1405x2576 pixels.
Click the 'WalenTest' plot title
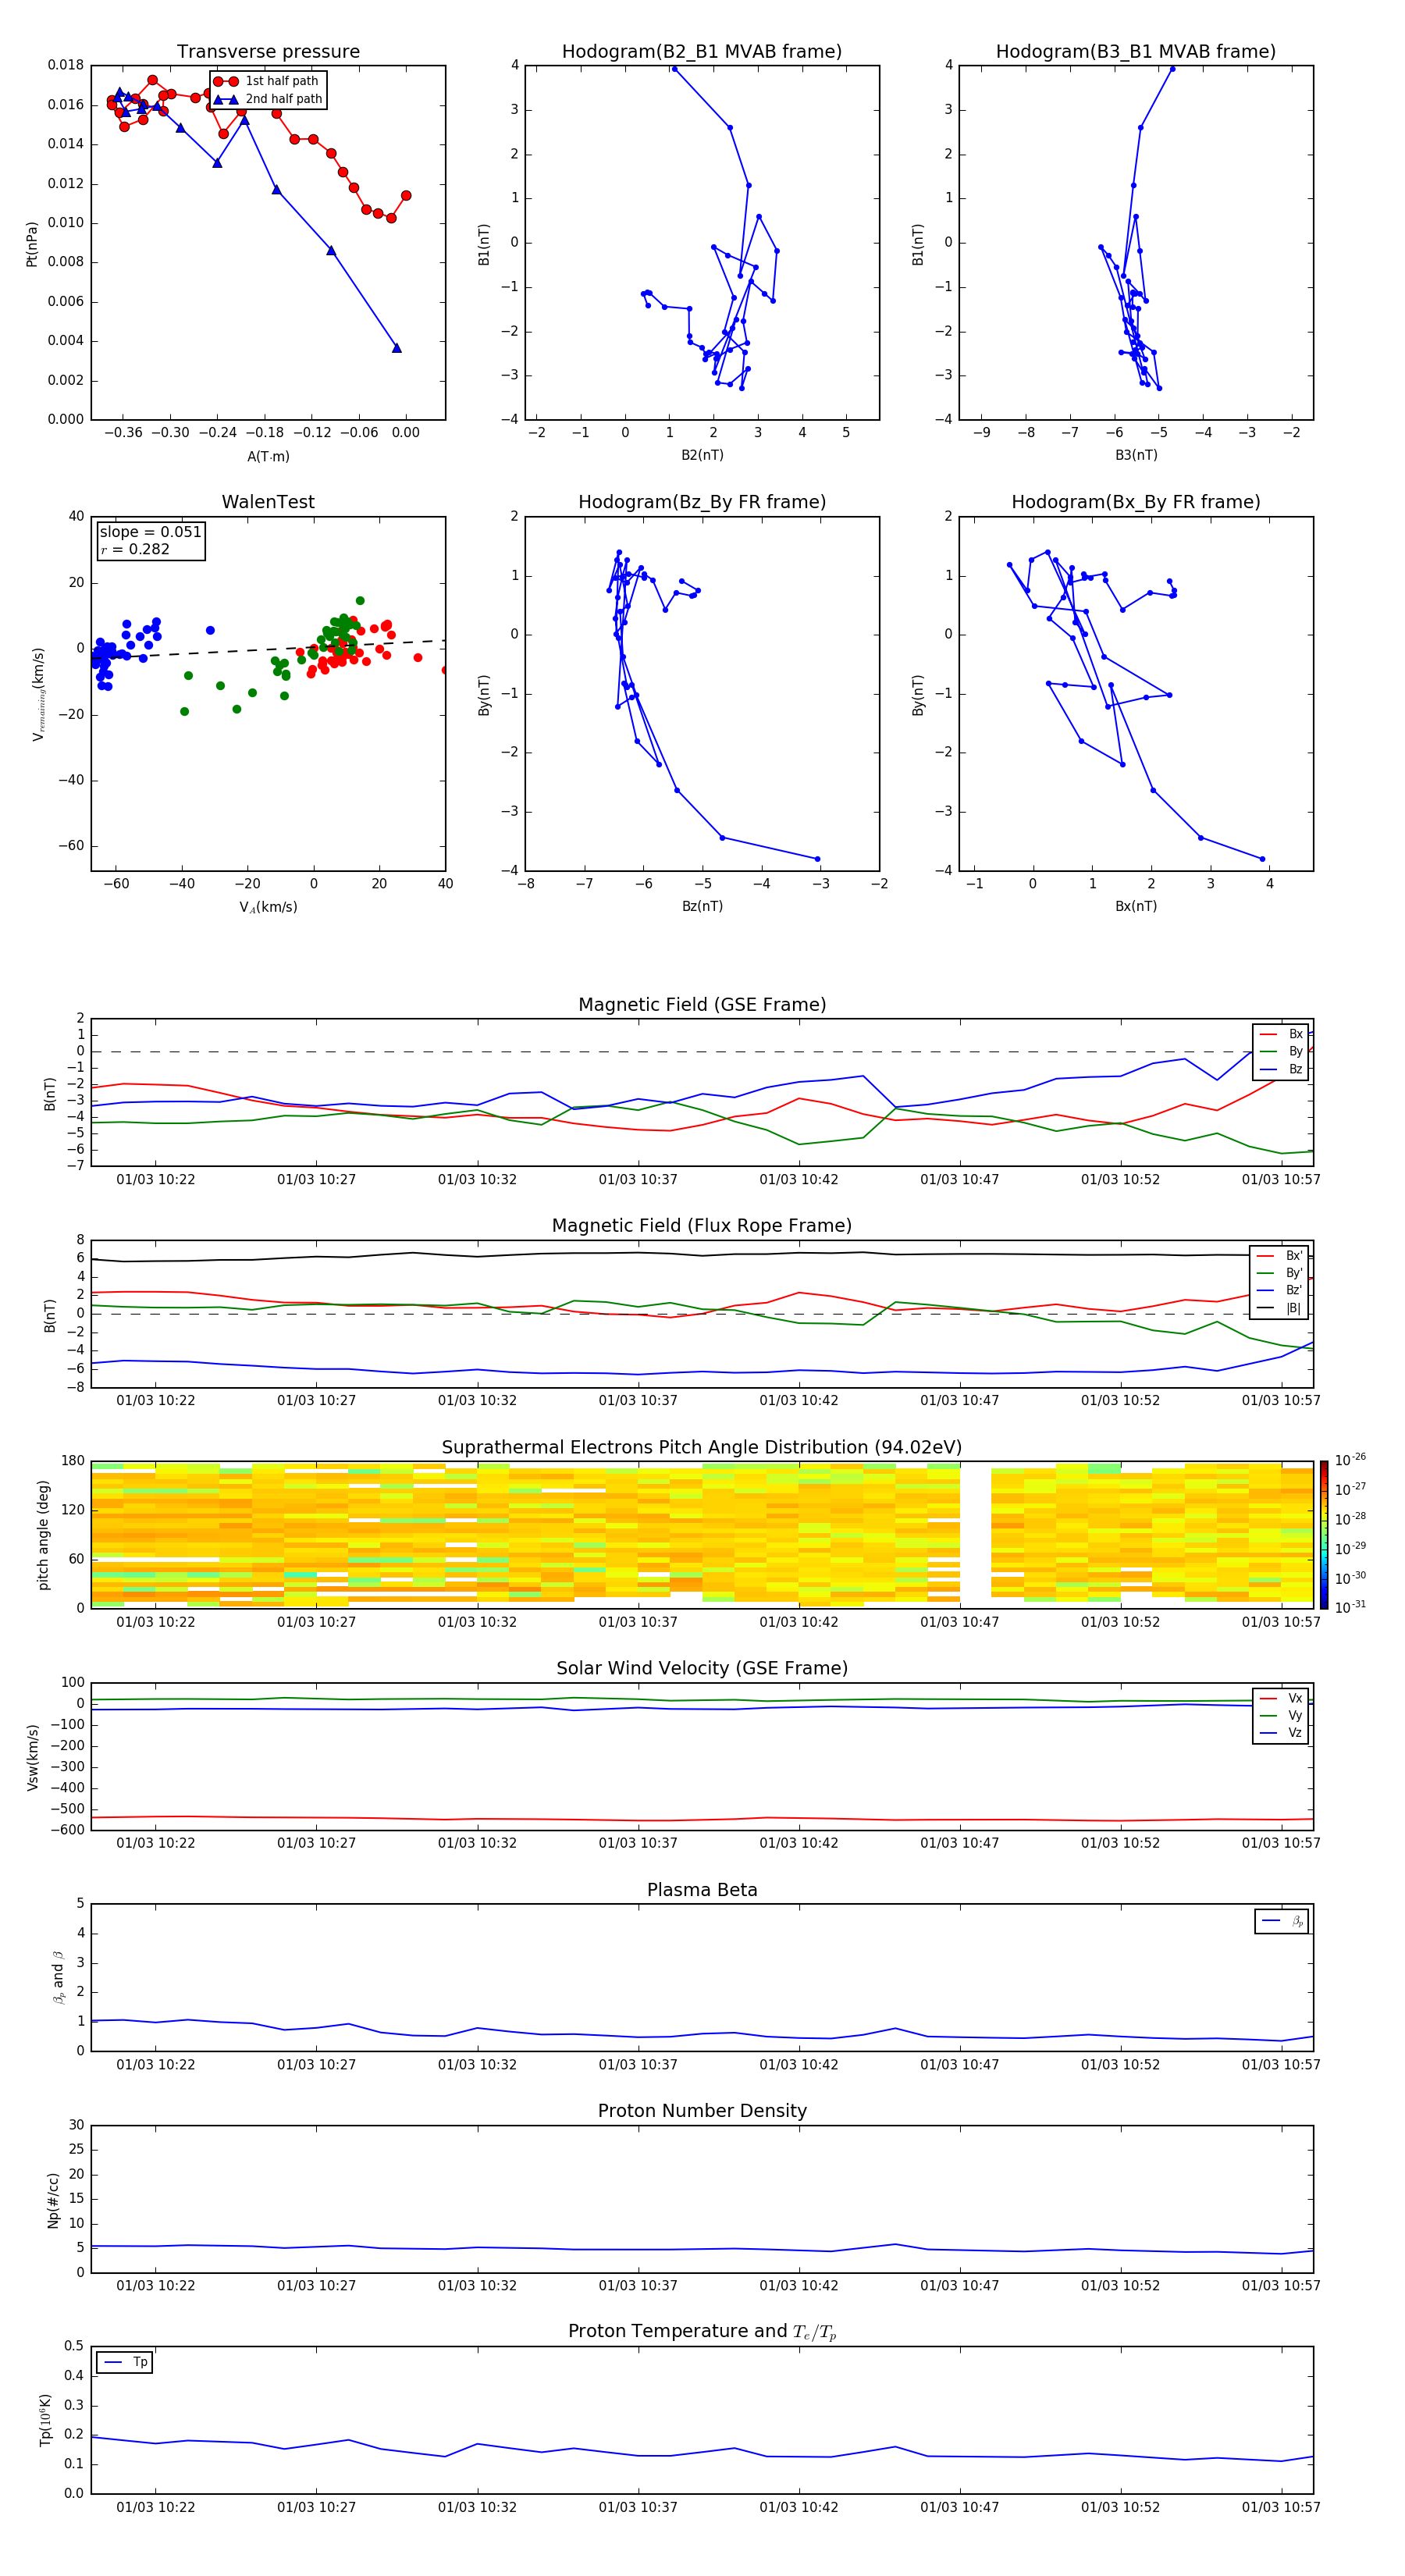click(268, 502)
